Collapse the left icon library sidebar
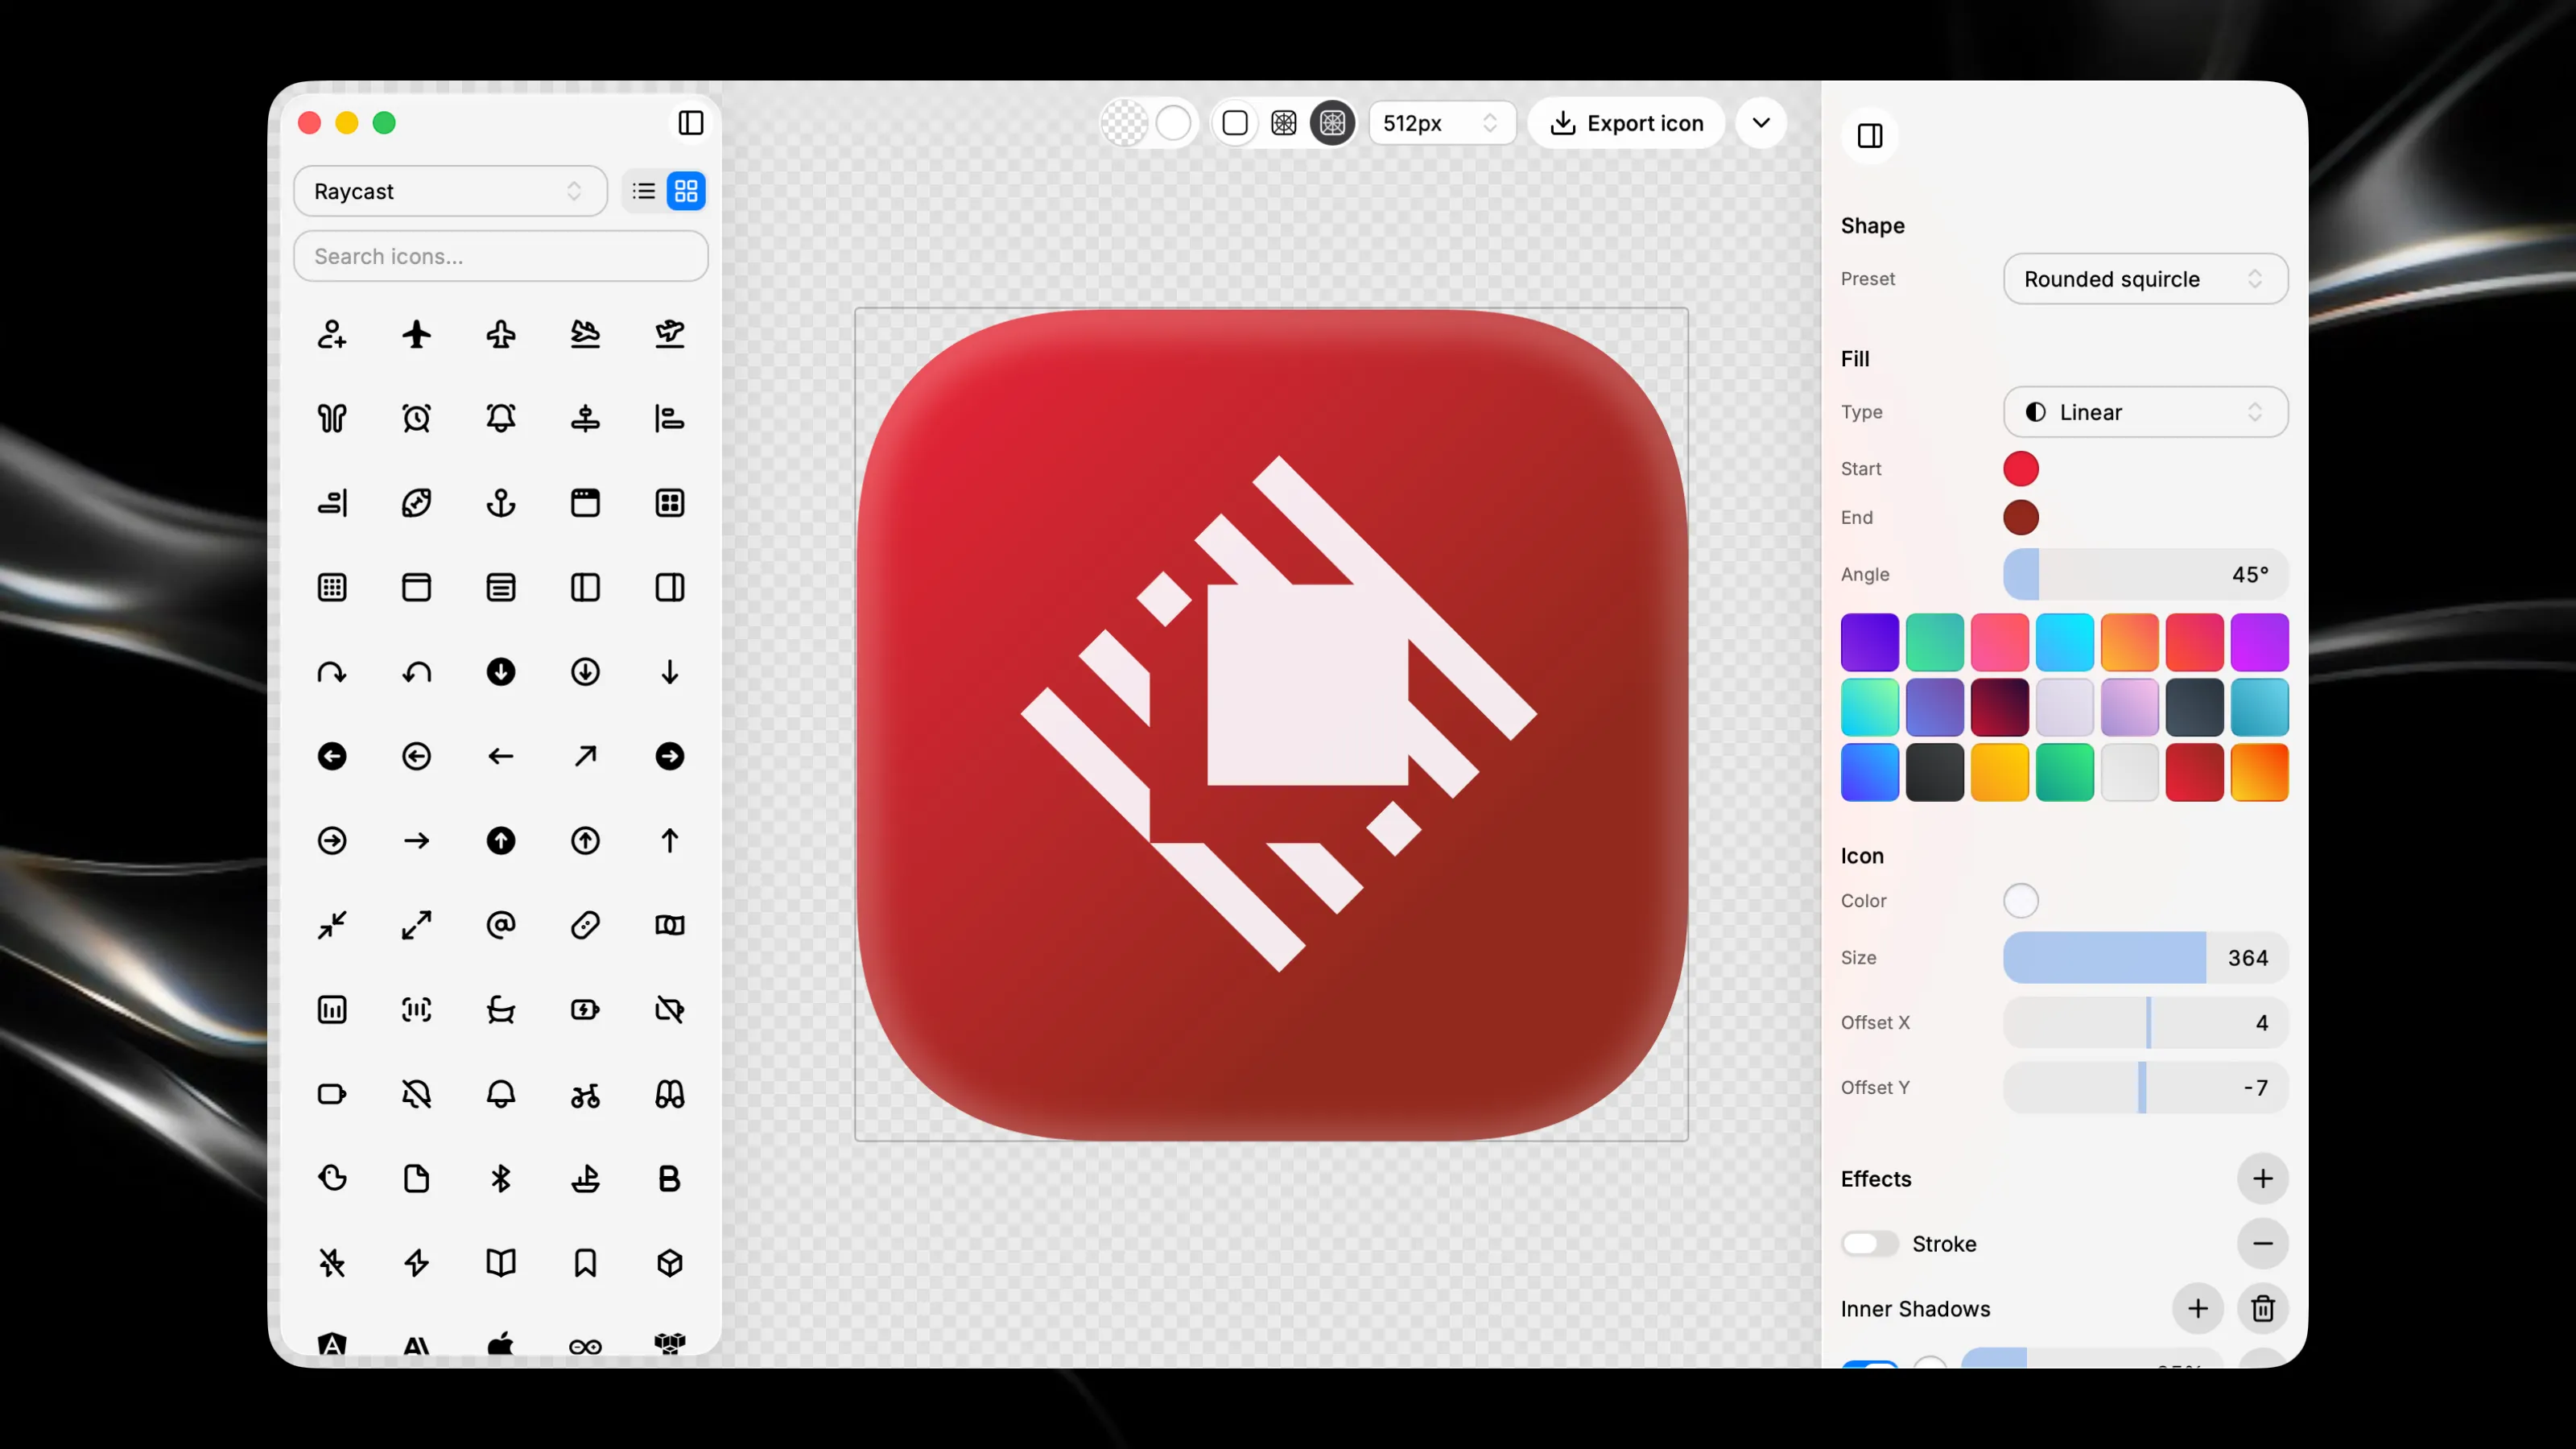Image resolution: width=2576 pixels, height=1449 pixels. click(691, 123)
